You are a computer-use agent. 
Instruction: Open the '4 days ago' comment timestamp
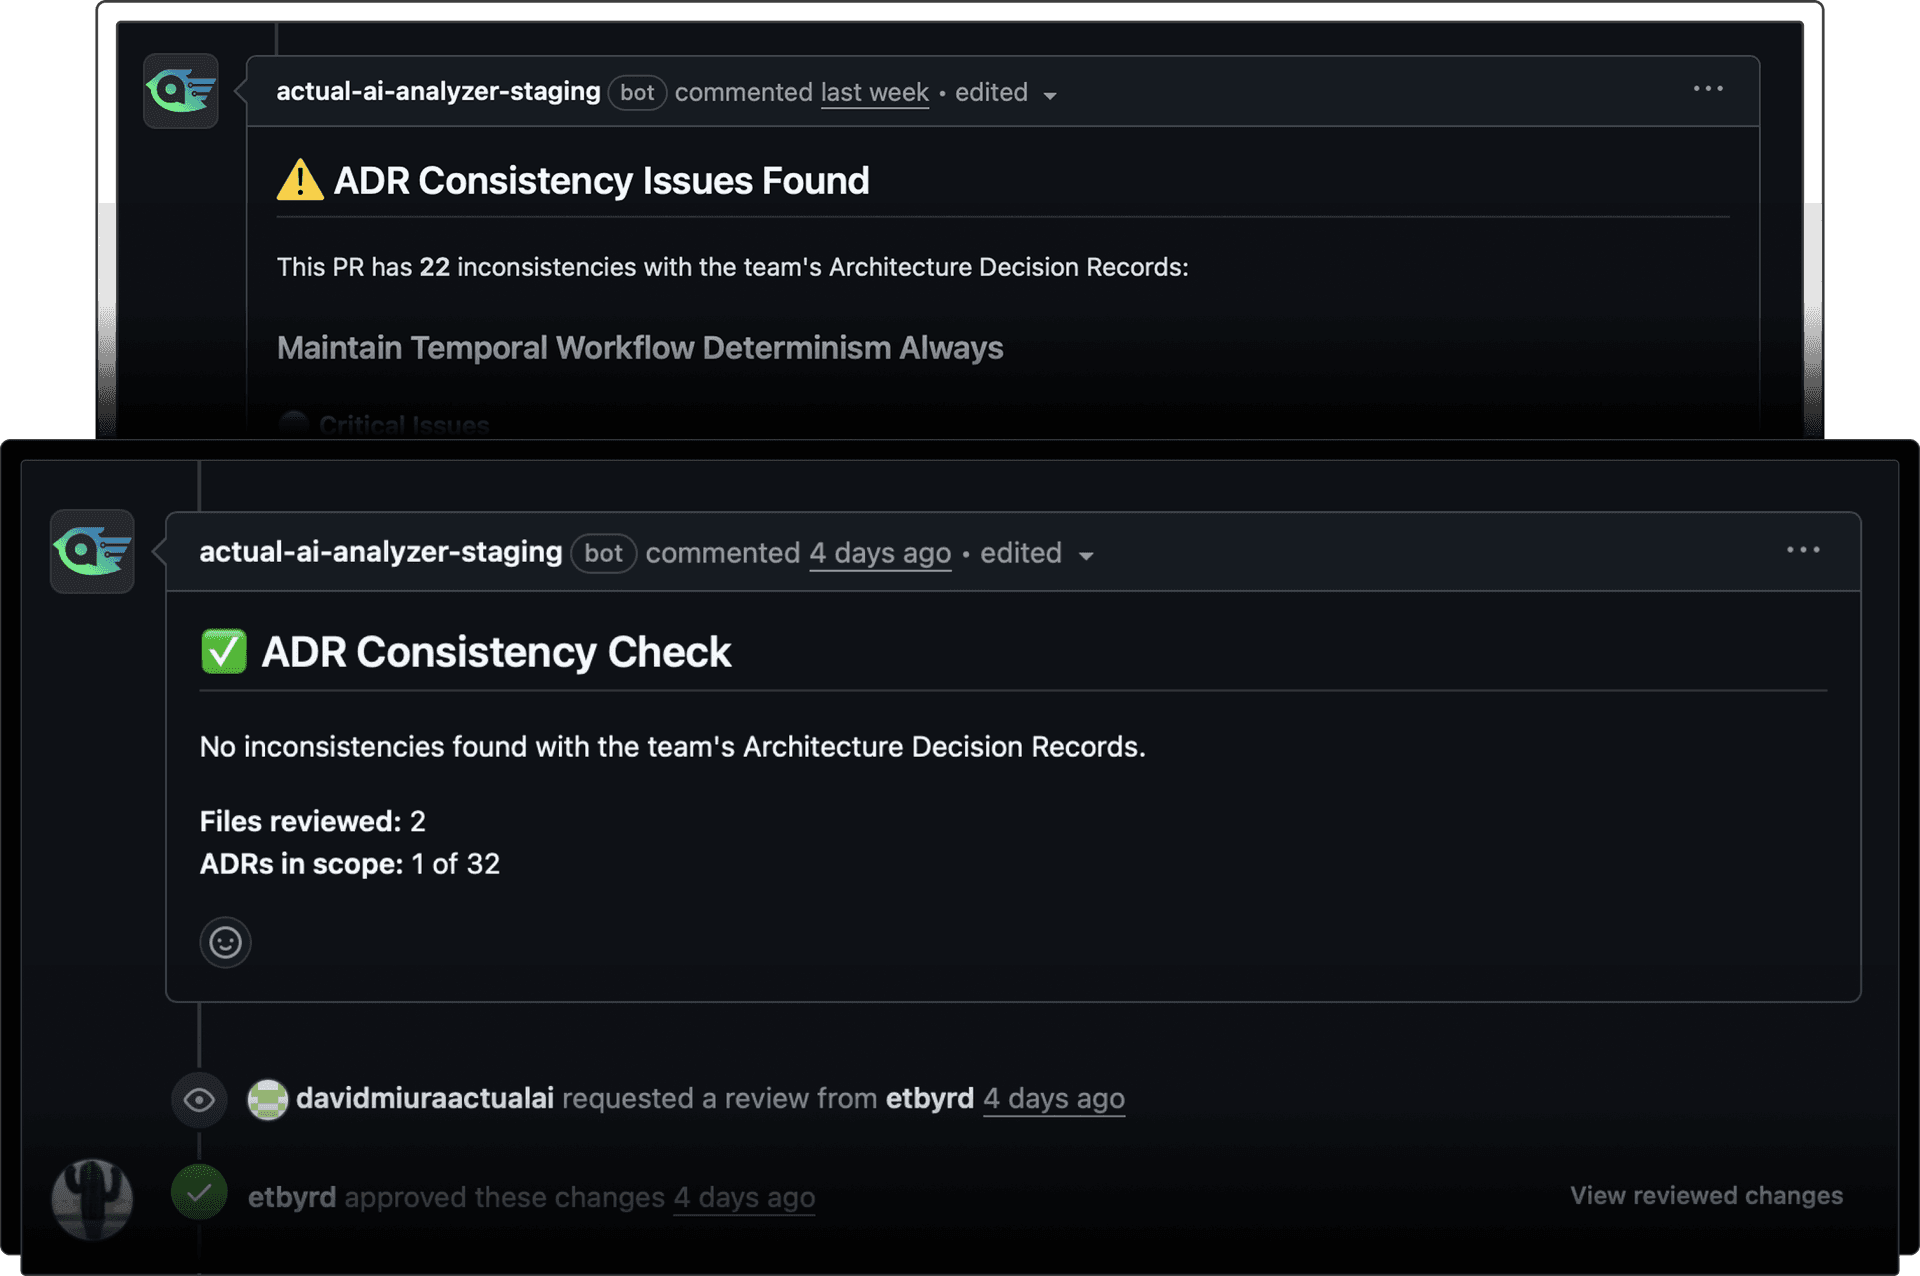click(x=879, y=553)
